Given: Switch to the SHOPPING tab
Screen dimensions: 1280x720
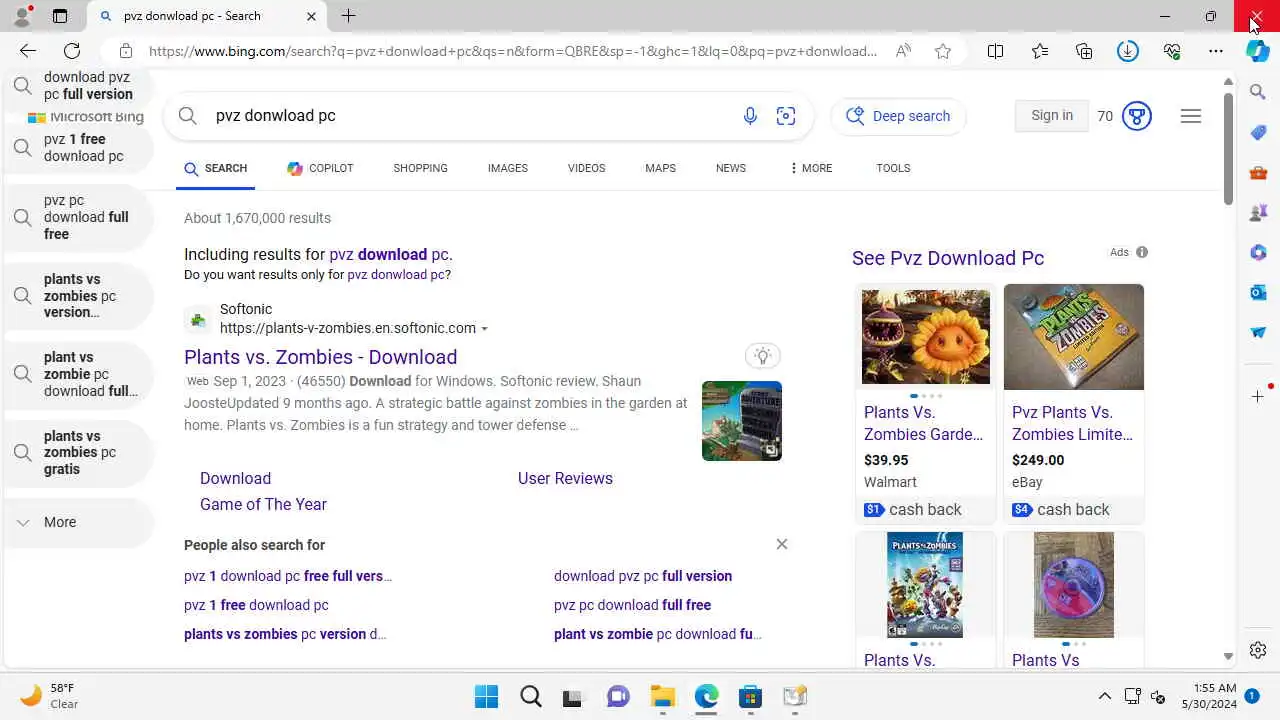Looking at the screenshot, I should pos(420,168).
